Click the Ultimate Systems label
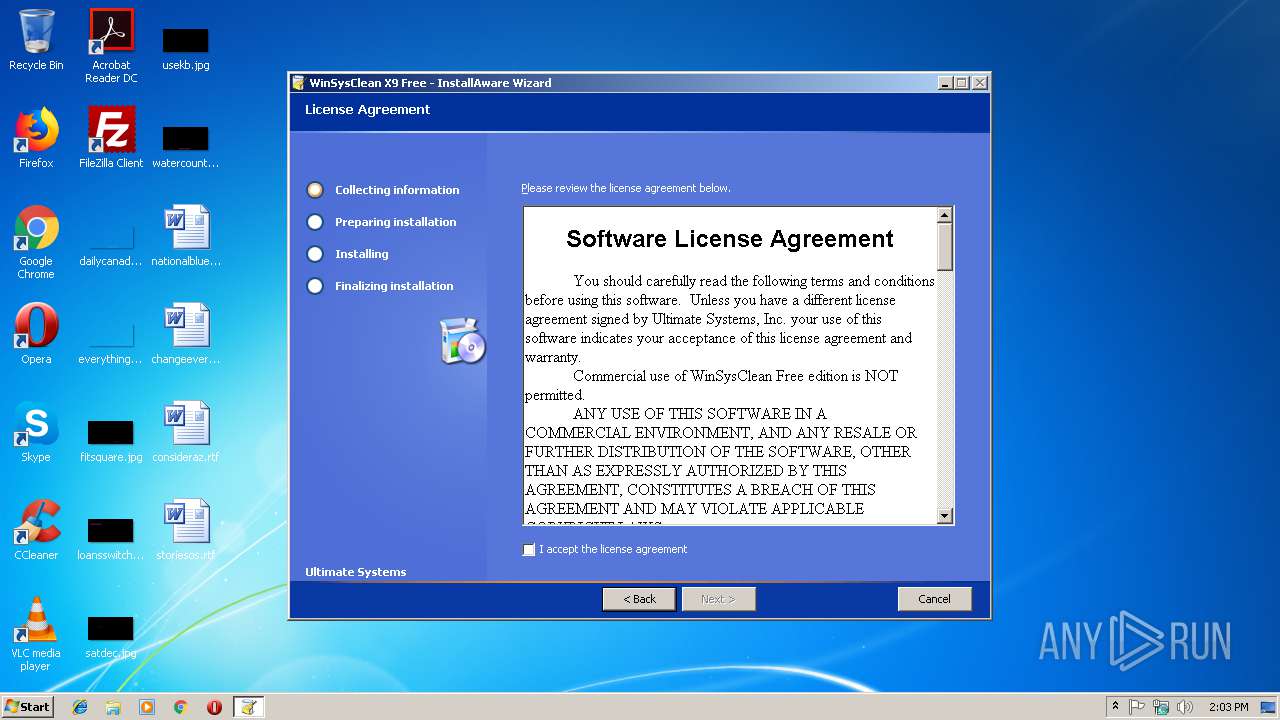 355,572
